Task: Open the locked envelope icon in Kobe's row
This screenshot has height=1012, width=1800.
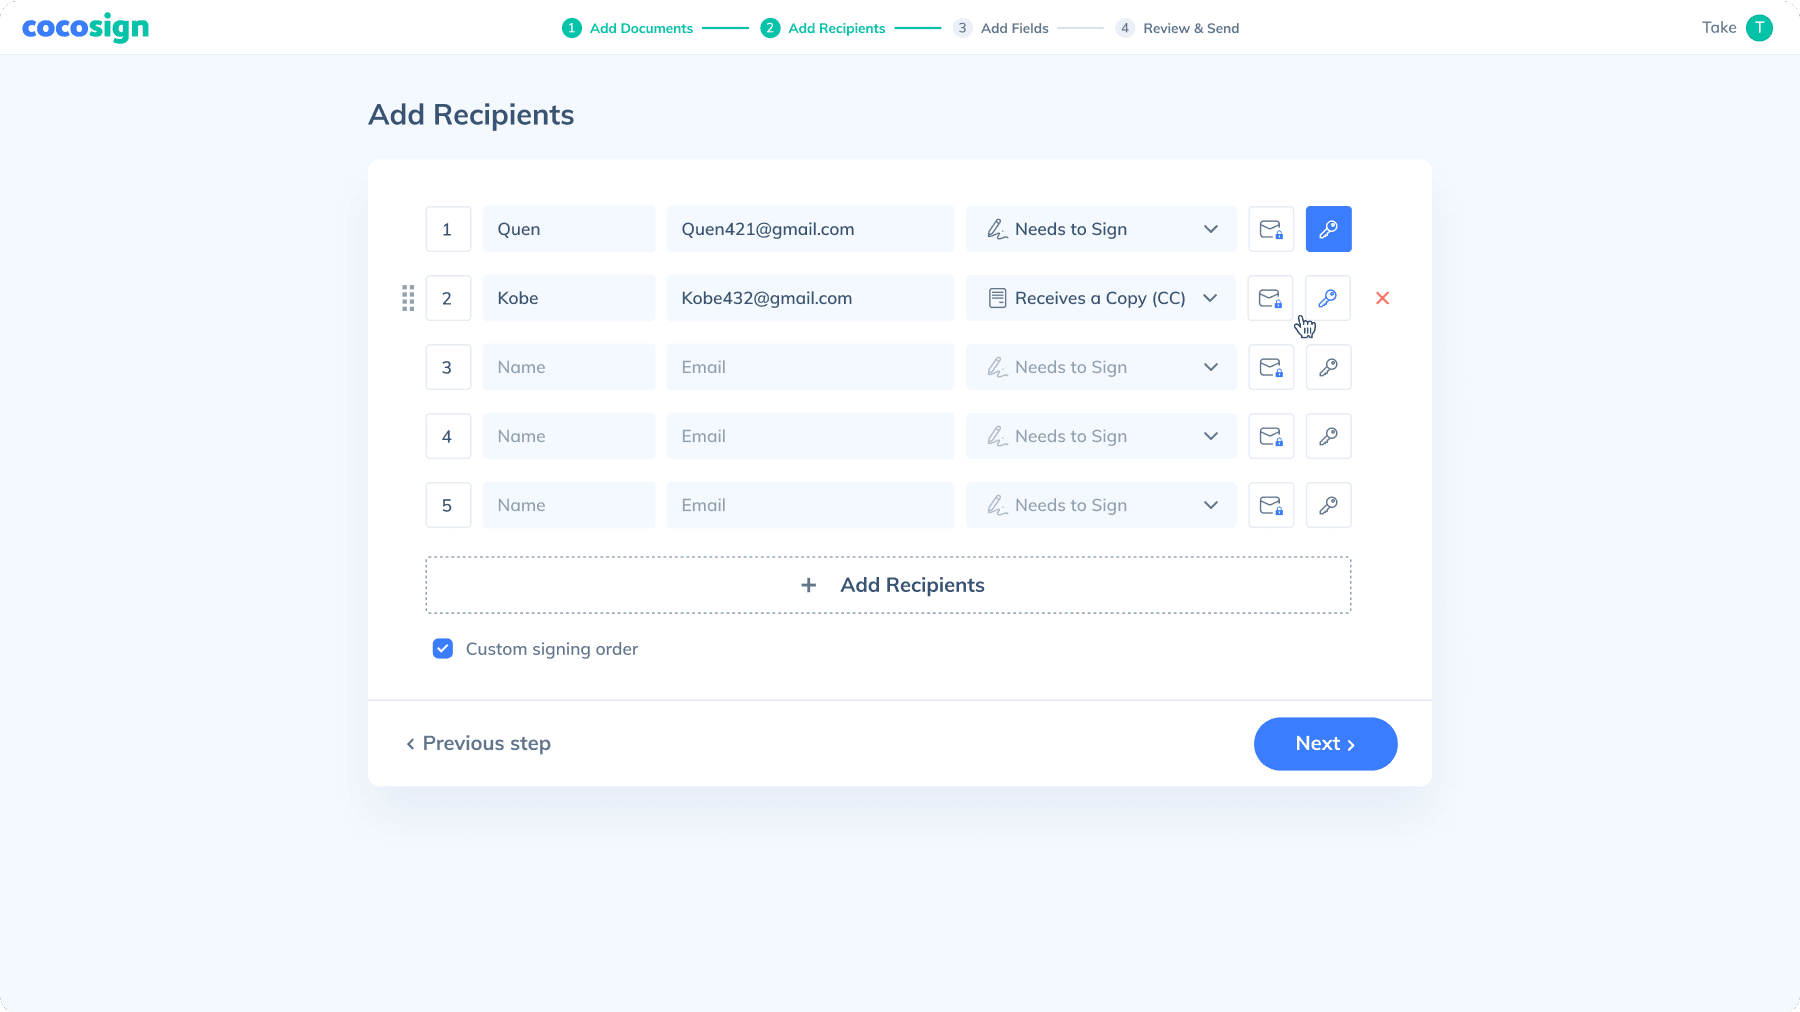Action: [1270, 298]
